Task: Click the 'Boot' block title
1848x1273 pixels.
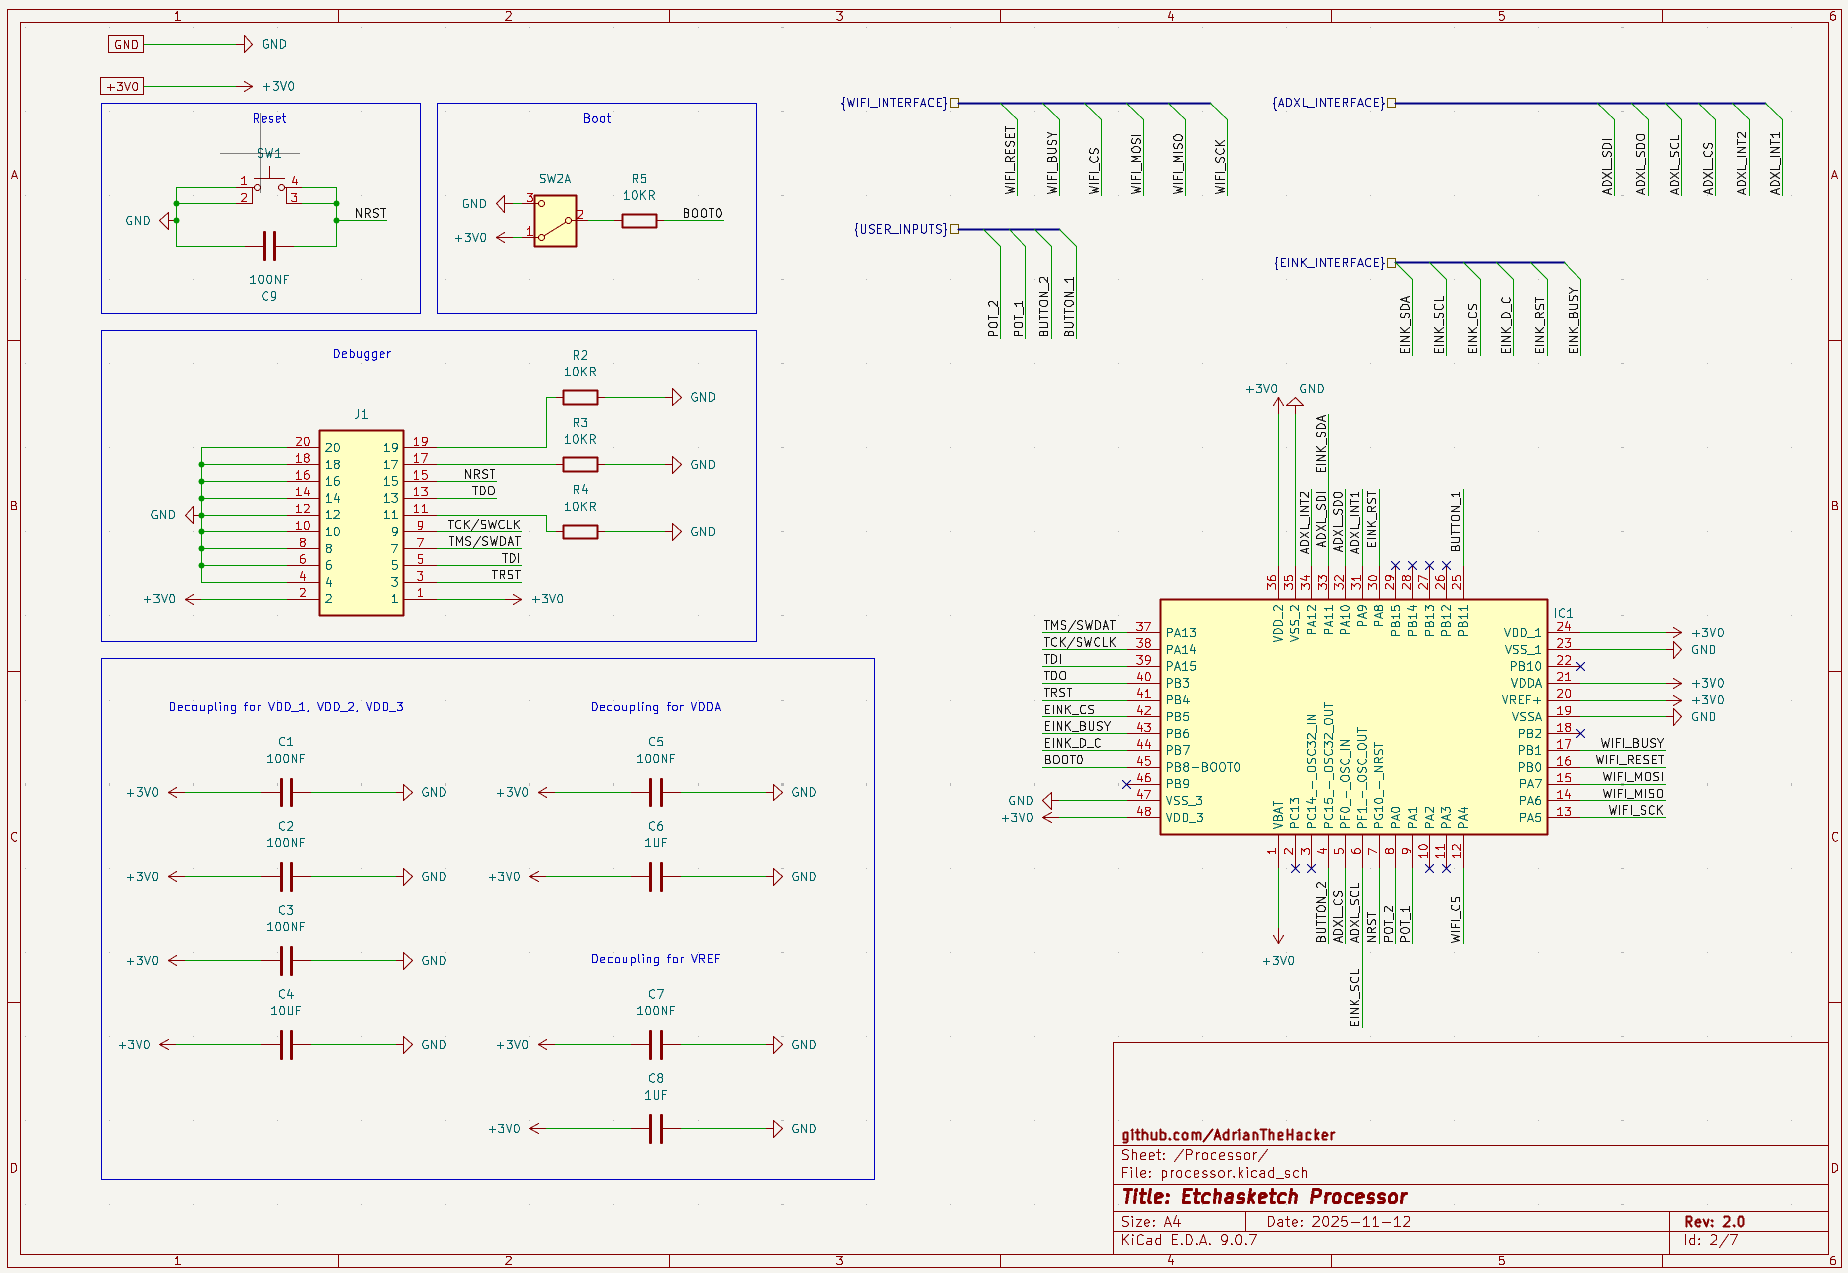Action: pyautogui.click(x=597, y=118)
